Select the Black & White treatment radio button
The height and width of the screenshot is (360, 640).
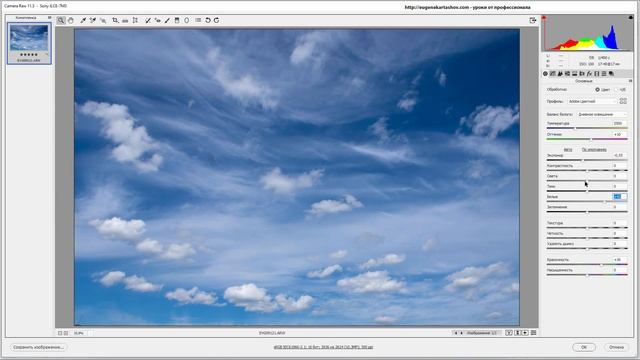tap(616, 89)
